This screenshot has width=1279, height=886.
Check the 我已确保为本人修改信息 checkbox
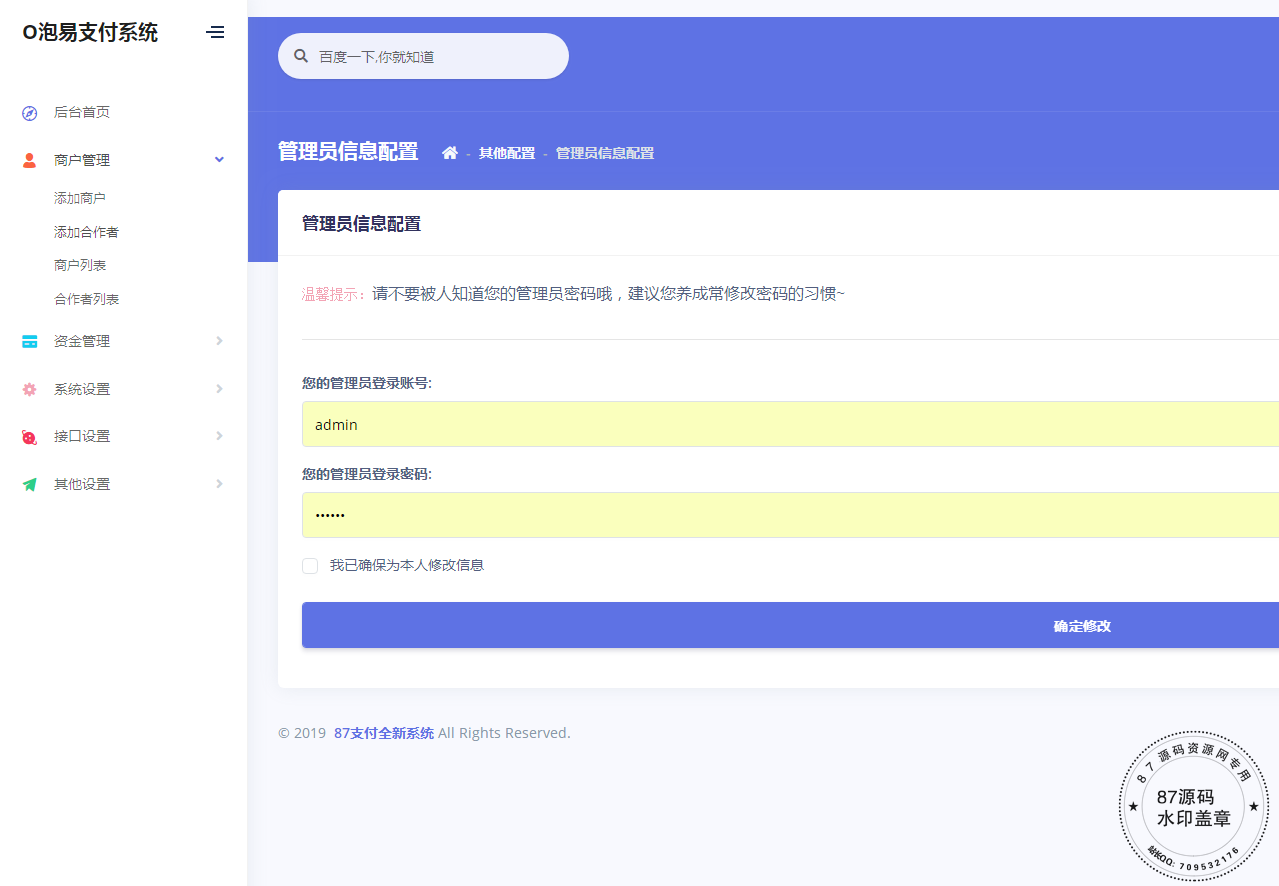(x=310, y=566)
